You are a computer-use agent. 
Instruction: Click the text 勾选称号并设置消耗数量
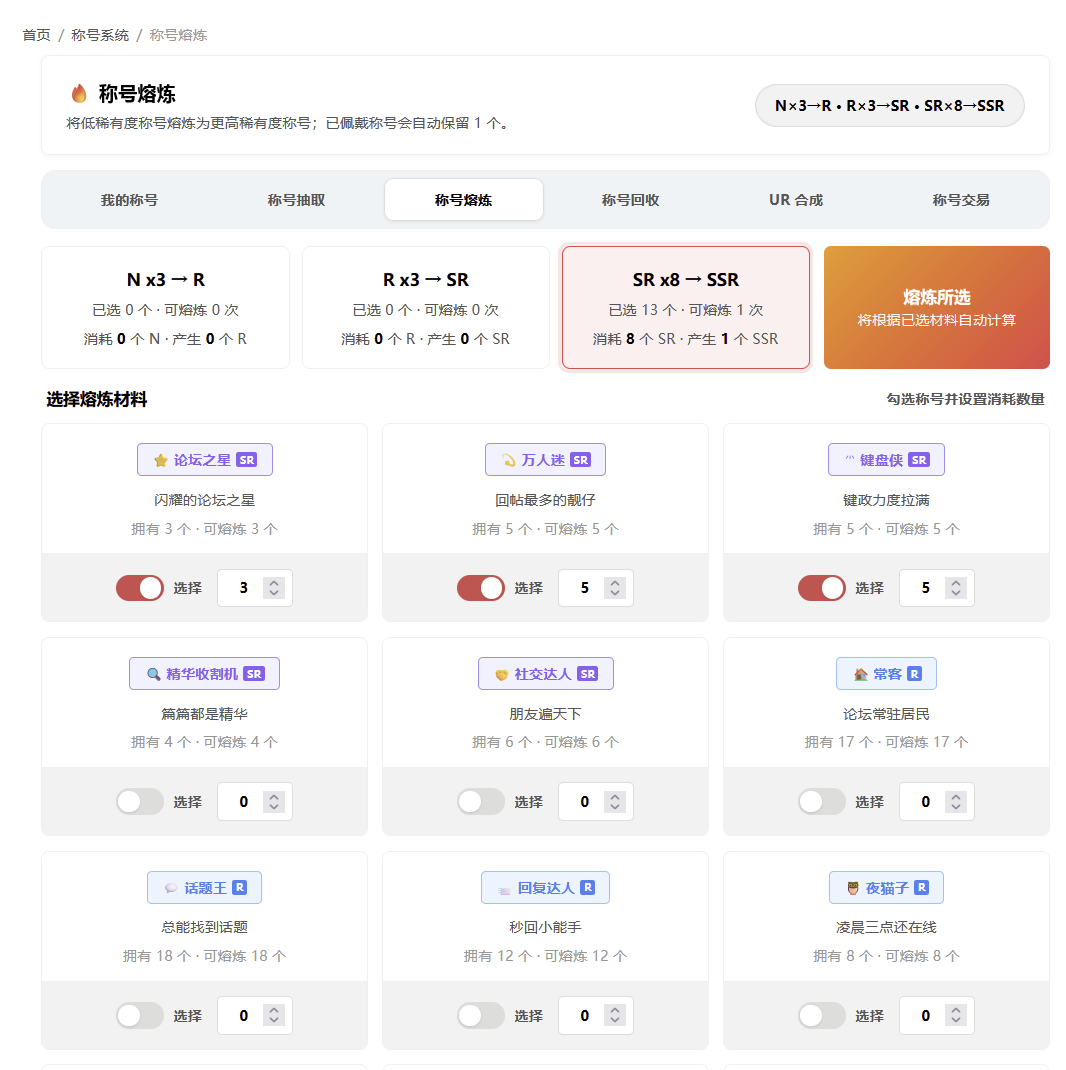(x=965, y=399)
